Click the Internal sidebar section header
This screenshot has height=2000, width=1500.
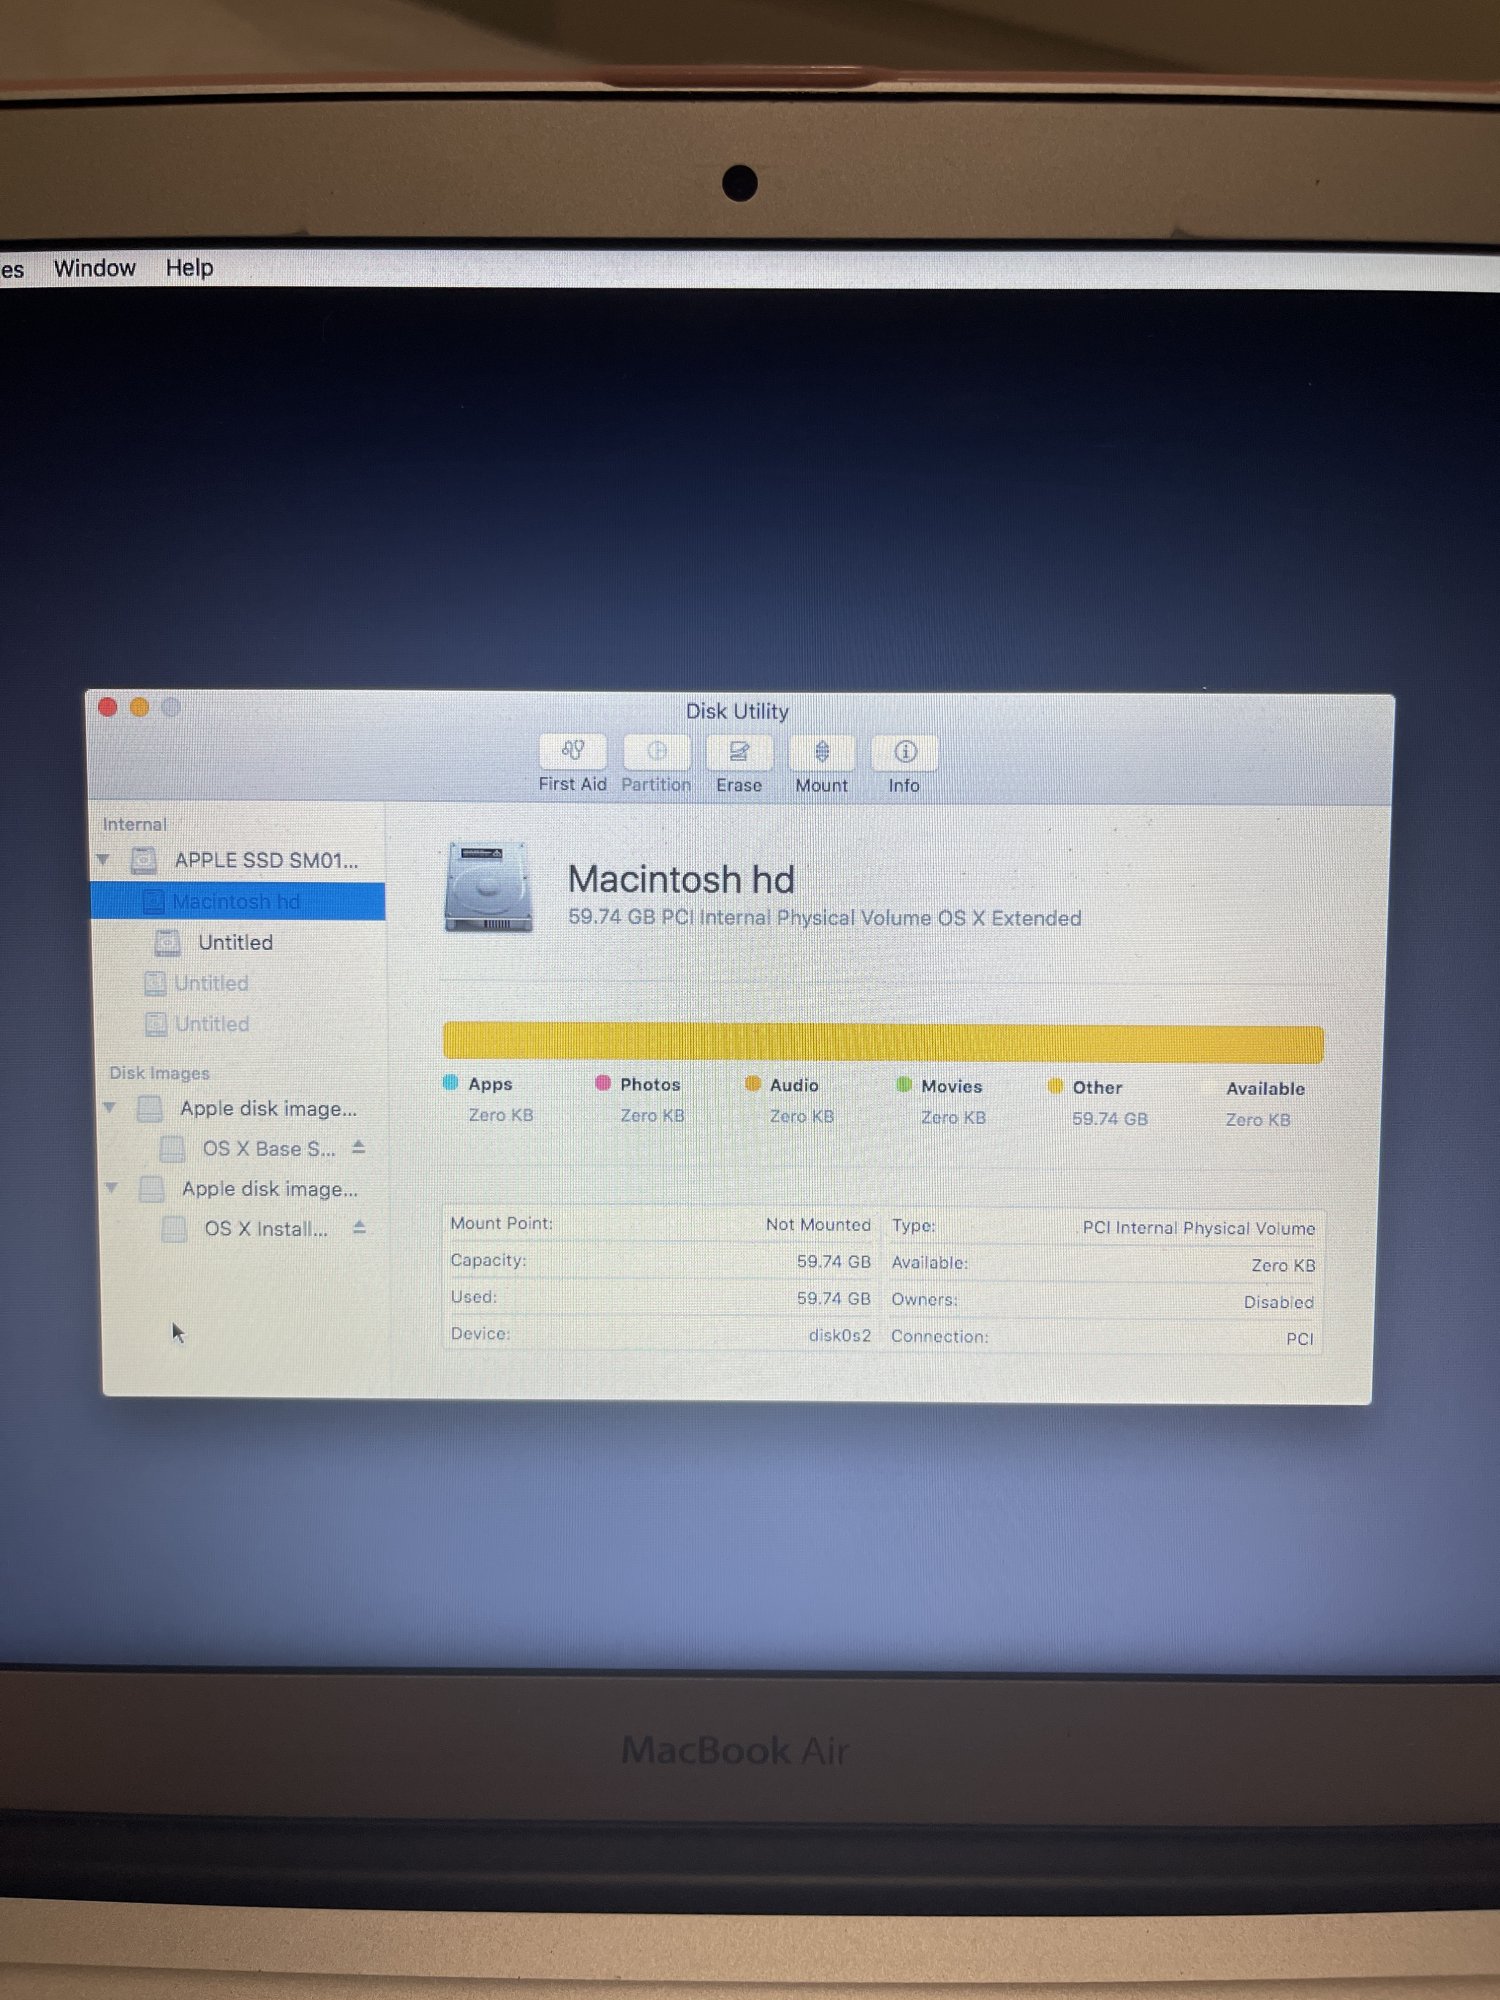[135, 825]
